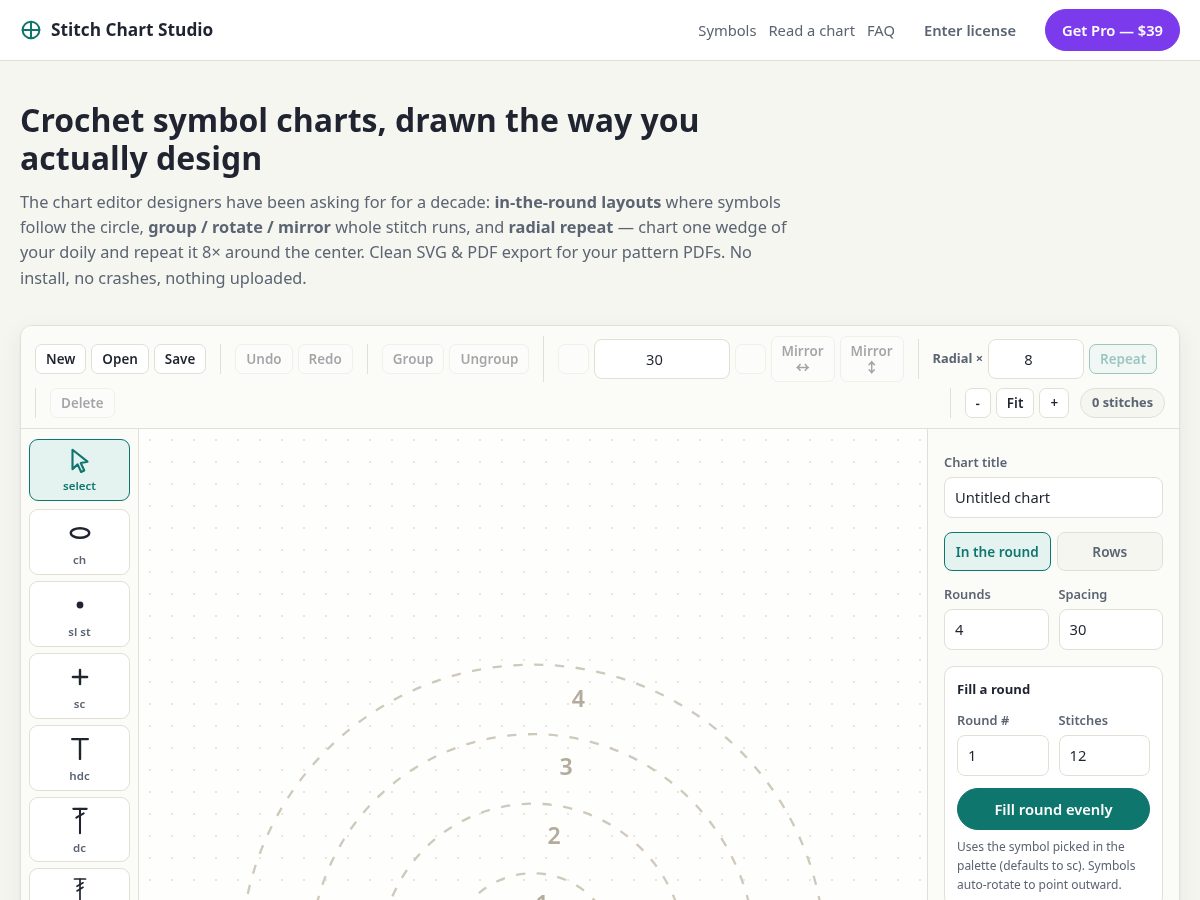Mirror selection horizontally

(803, 359)
